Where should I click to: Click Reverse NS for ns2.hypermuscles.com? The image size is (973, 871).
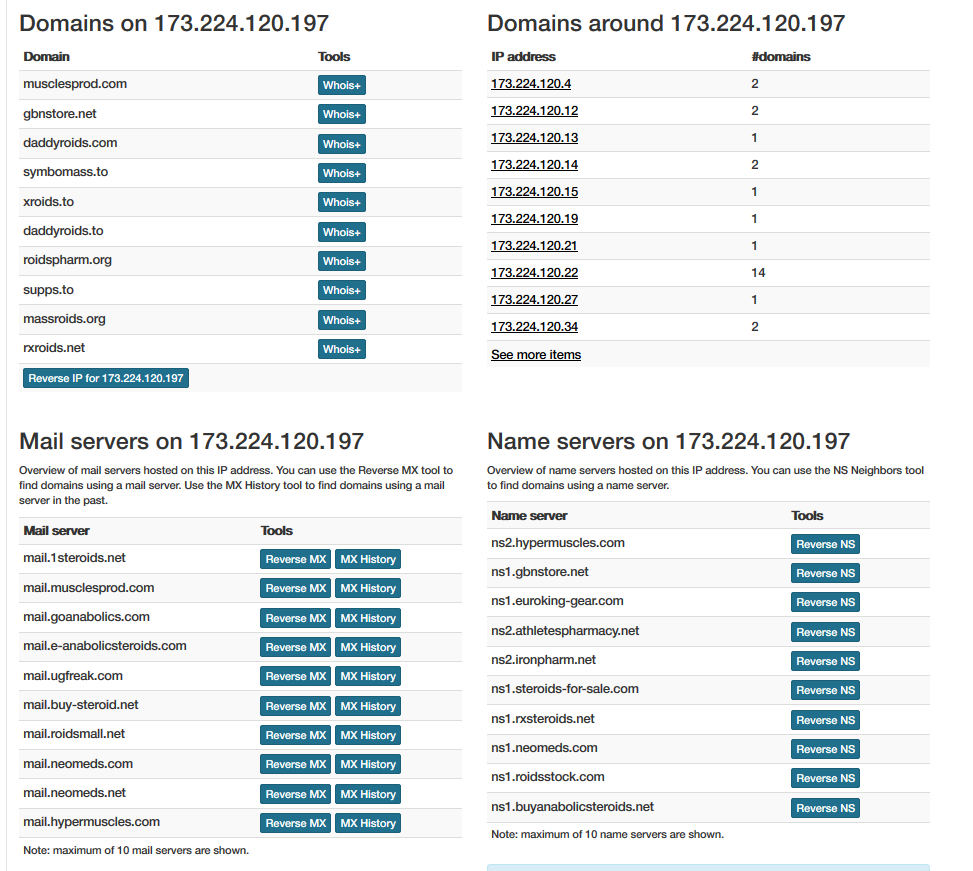coord(824,544)
